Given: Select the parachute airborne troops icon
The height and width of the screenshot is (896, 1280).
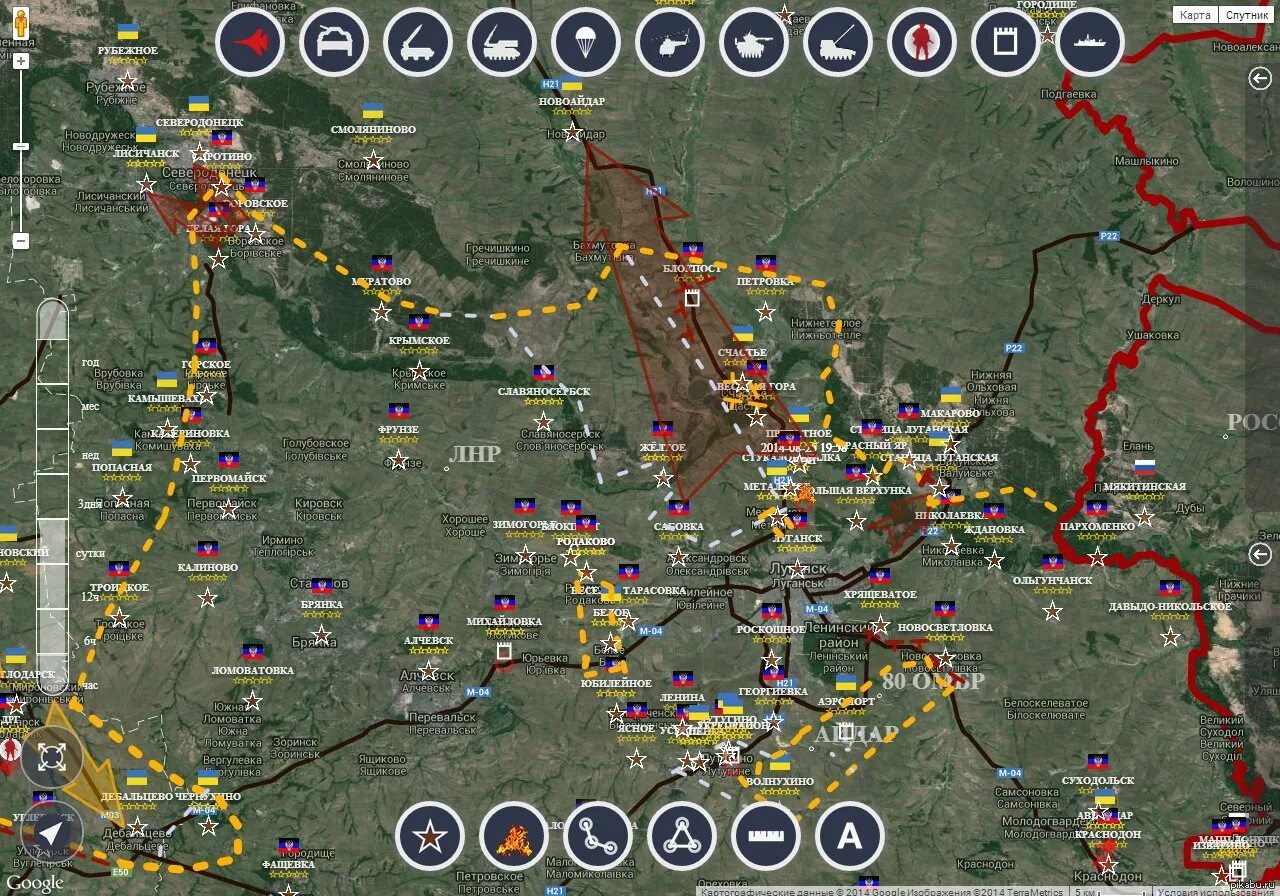Looking at the screenshot, I should (x=586, y=42).
